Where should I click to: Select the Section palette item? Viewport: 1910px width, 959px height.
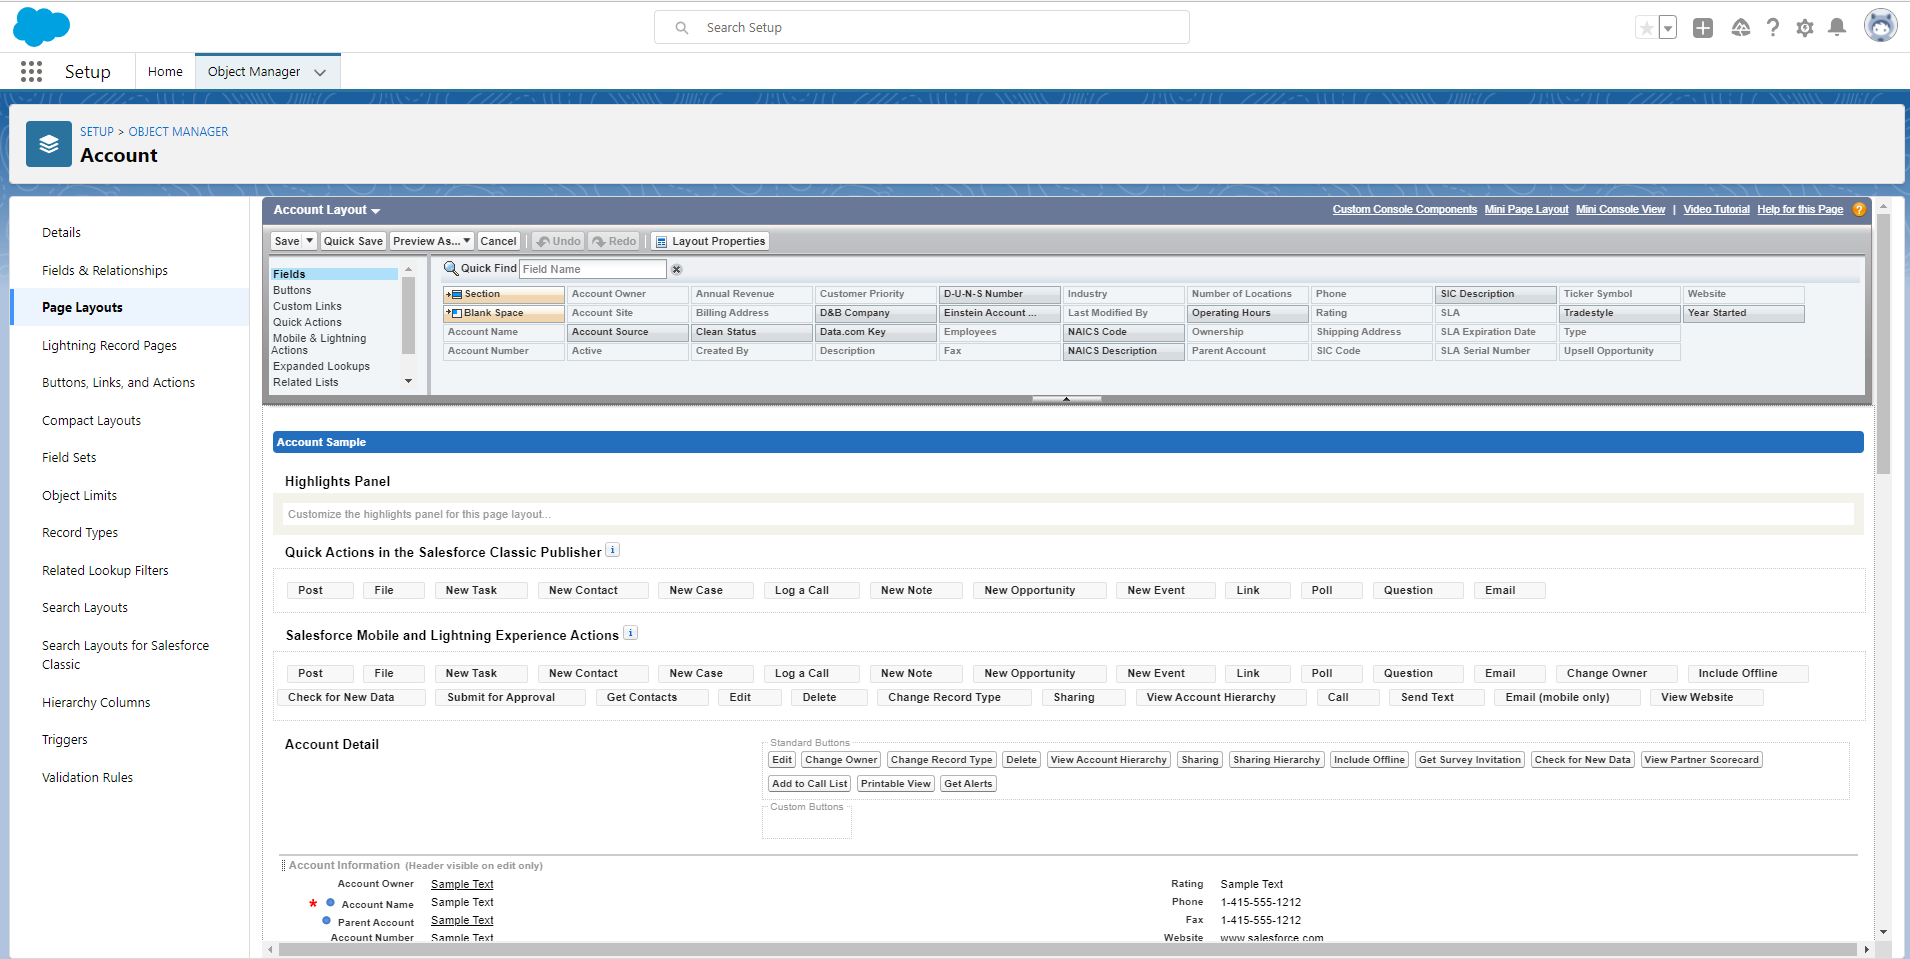pos(504,294)
